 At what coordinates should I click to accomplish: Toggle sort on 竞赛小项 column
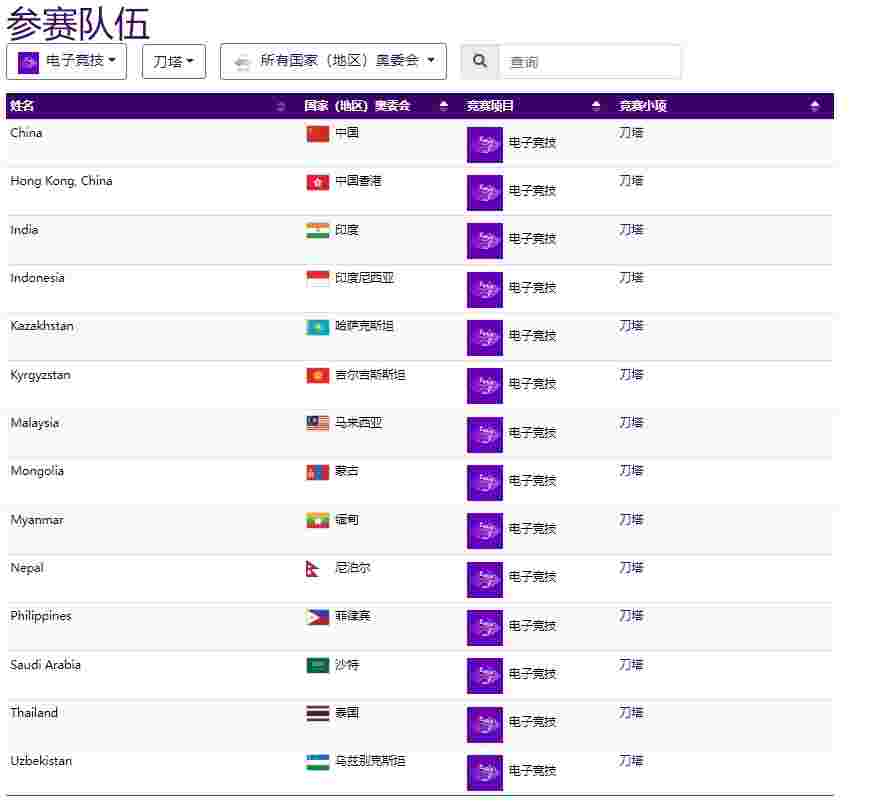(x=815, y=106)
